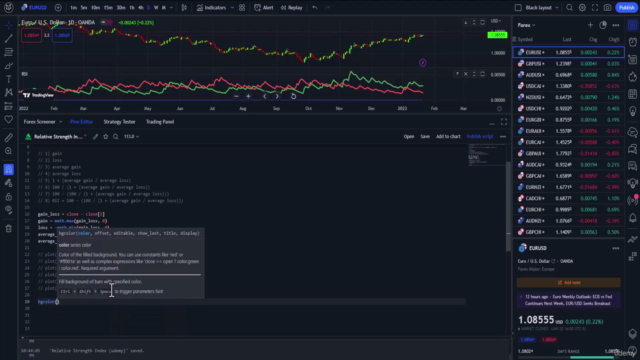This screenshot has width=640, height=360.
Task: Click chart zoom in plus button
Action: (248, 96)
